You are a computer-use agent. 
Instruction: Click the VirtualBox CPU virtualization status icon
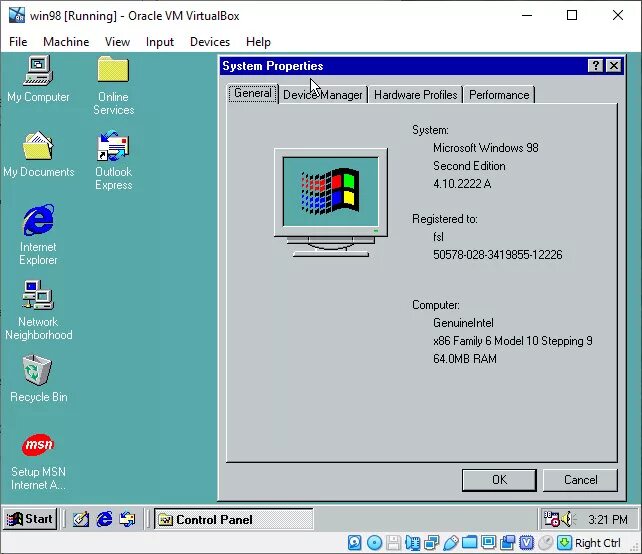click(527, 543)
